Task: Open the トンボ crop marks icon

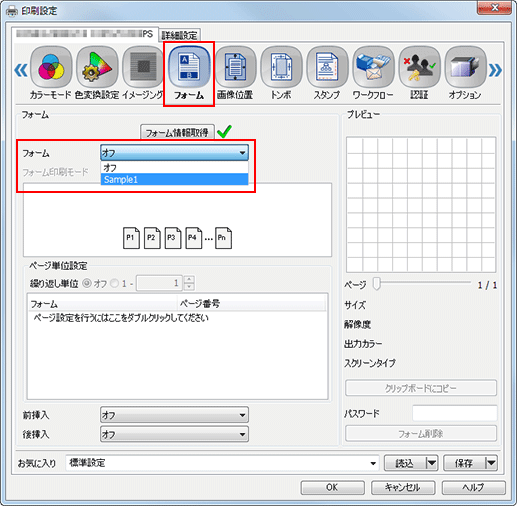Action: pyautogui.click(x=281, y=73)
